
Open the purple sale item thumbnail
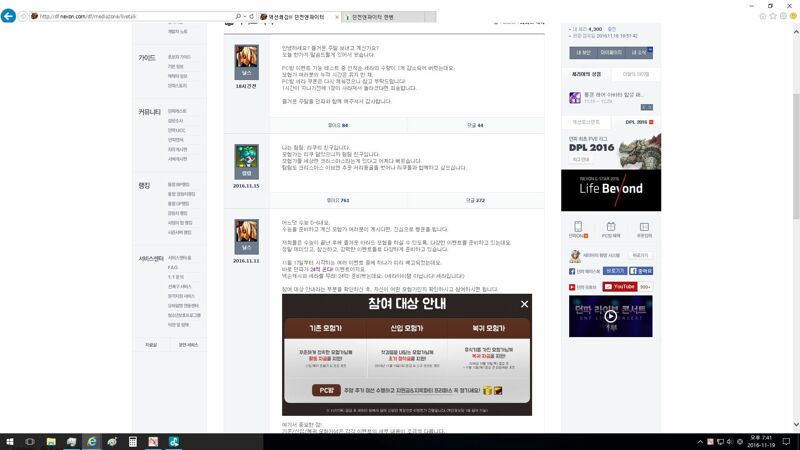575,97
